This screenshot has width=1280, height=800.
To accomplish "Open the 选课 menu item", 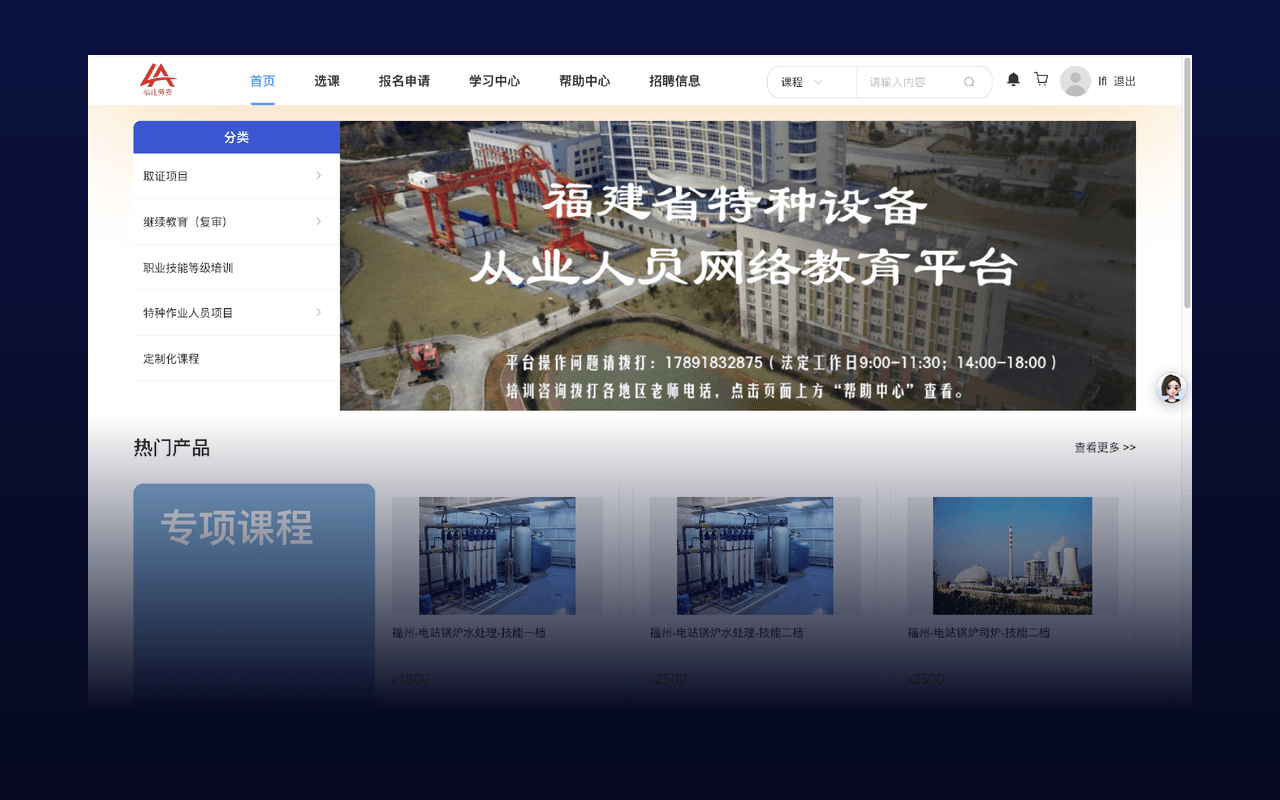I will click(327, 81).
